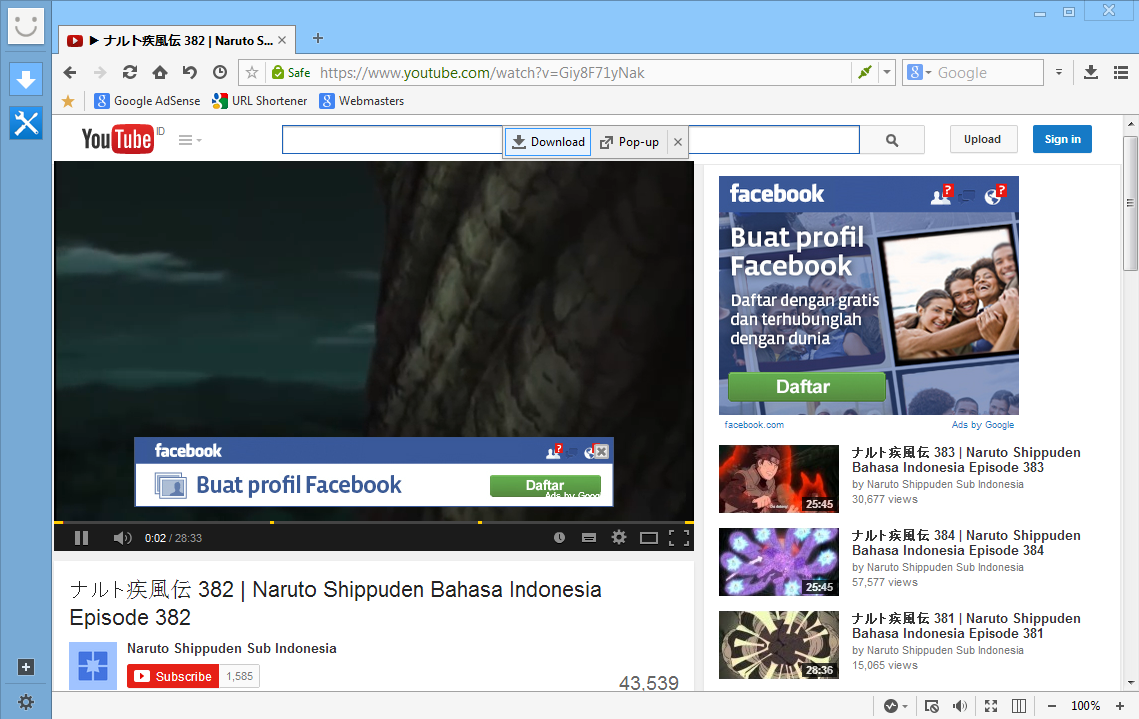Click the video progress bar

tap(374, 522)
